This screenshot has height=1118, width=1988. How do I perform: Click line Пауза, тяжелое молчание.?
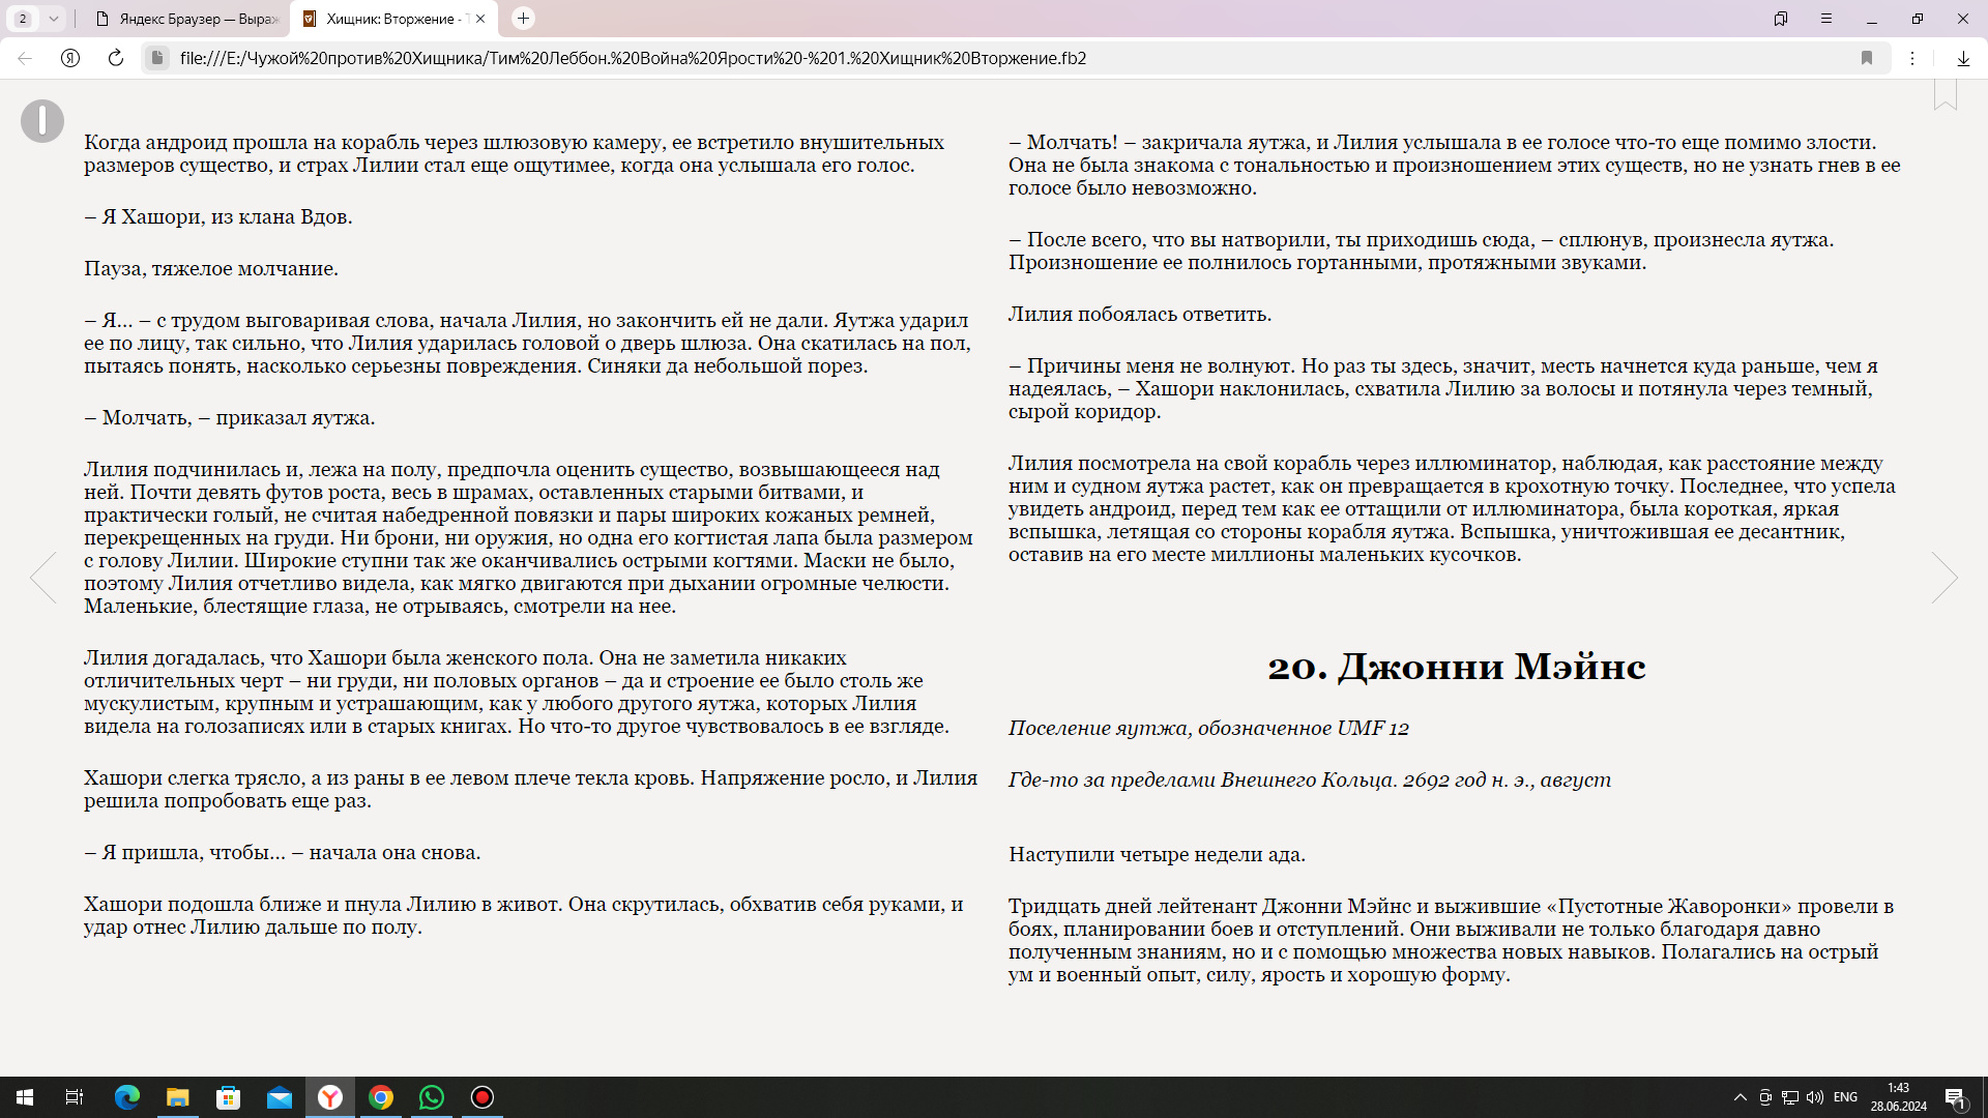click(211, 269)
